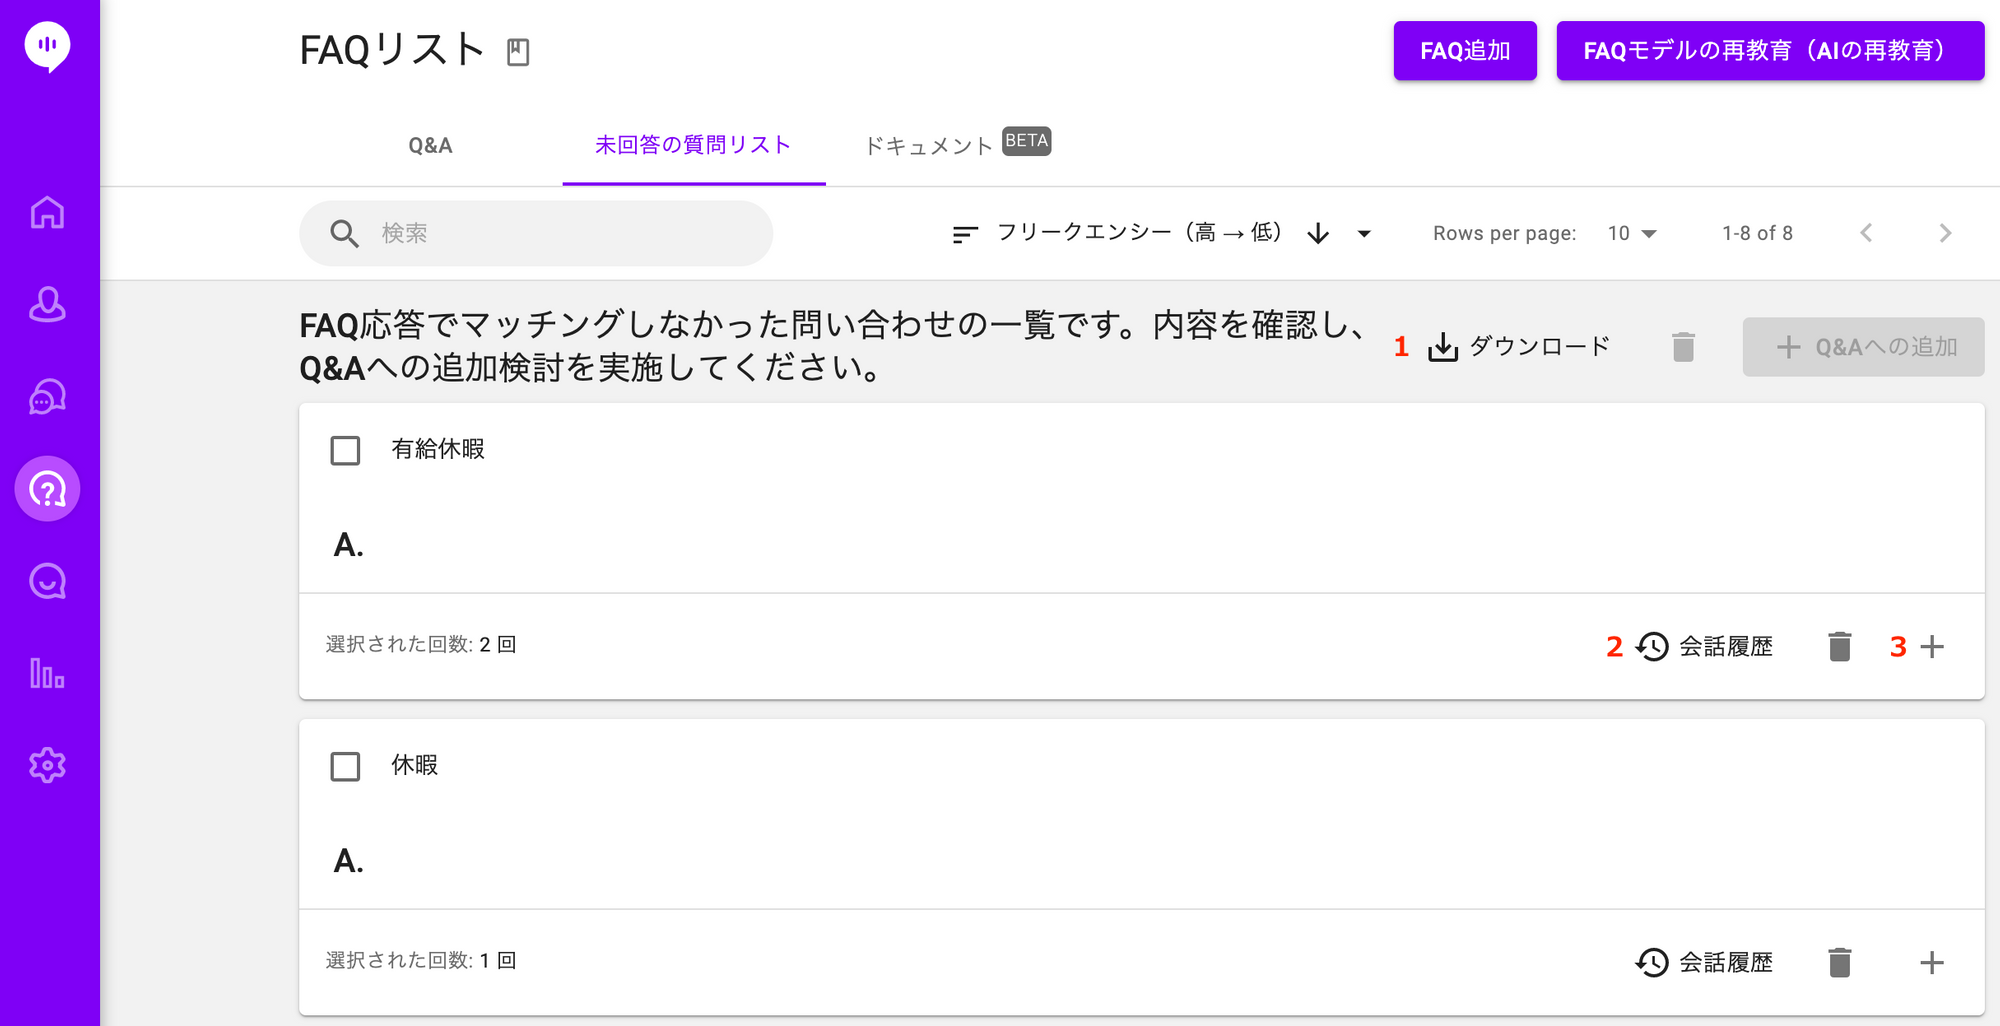Delete the 休暇 question via trash icon
Screen dimensions: 2000x1026
click(1839, 963)
